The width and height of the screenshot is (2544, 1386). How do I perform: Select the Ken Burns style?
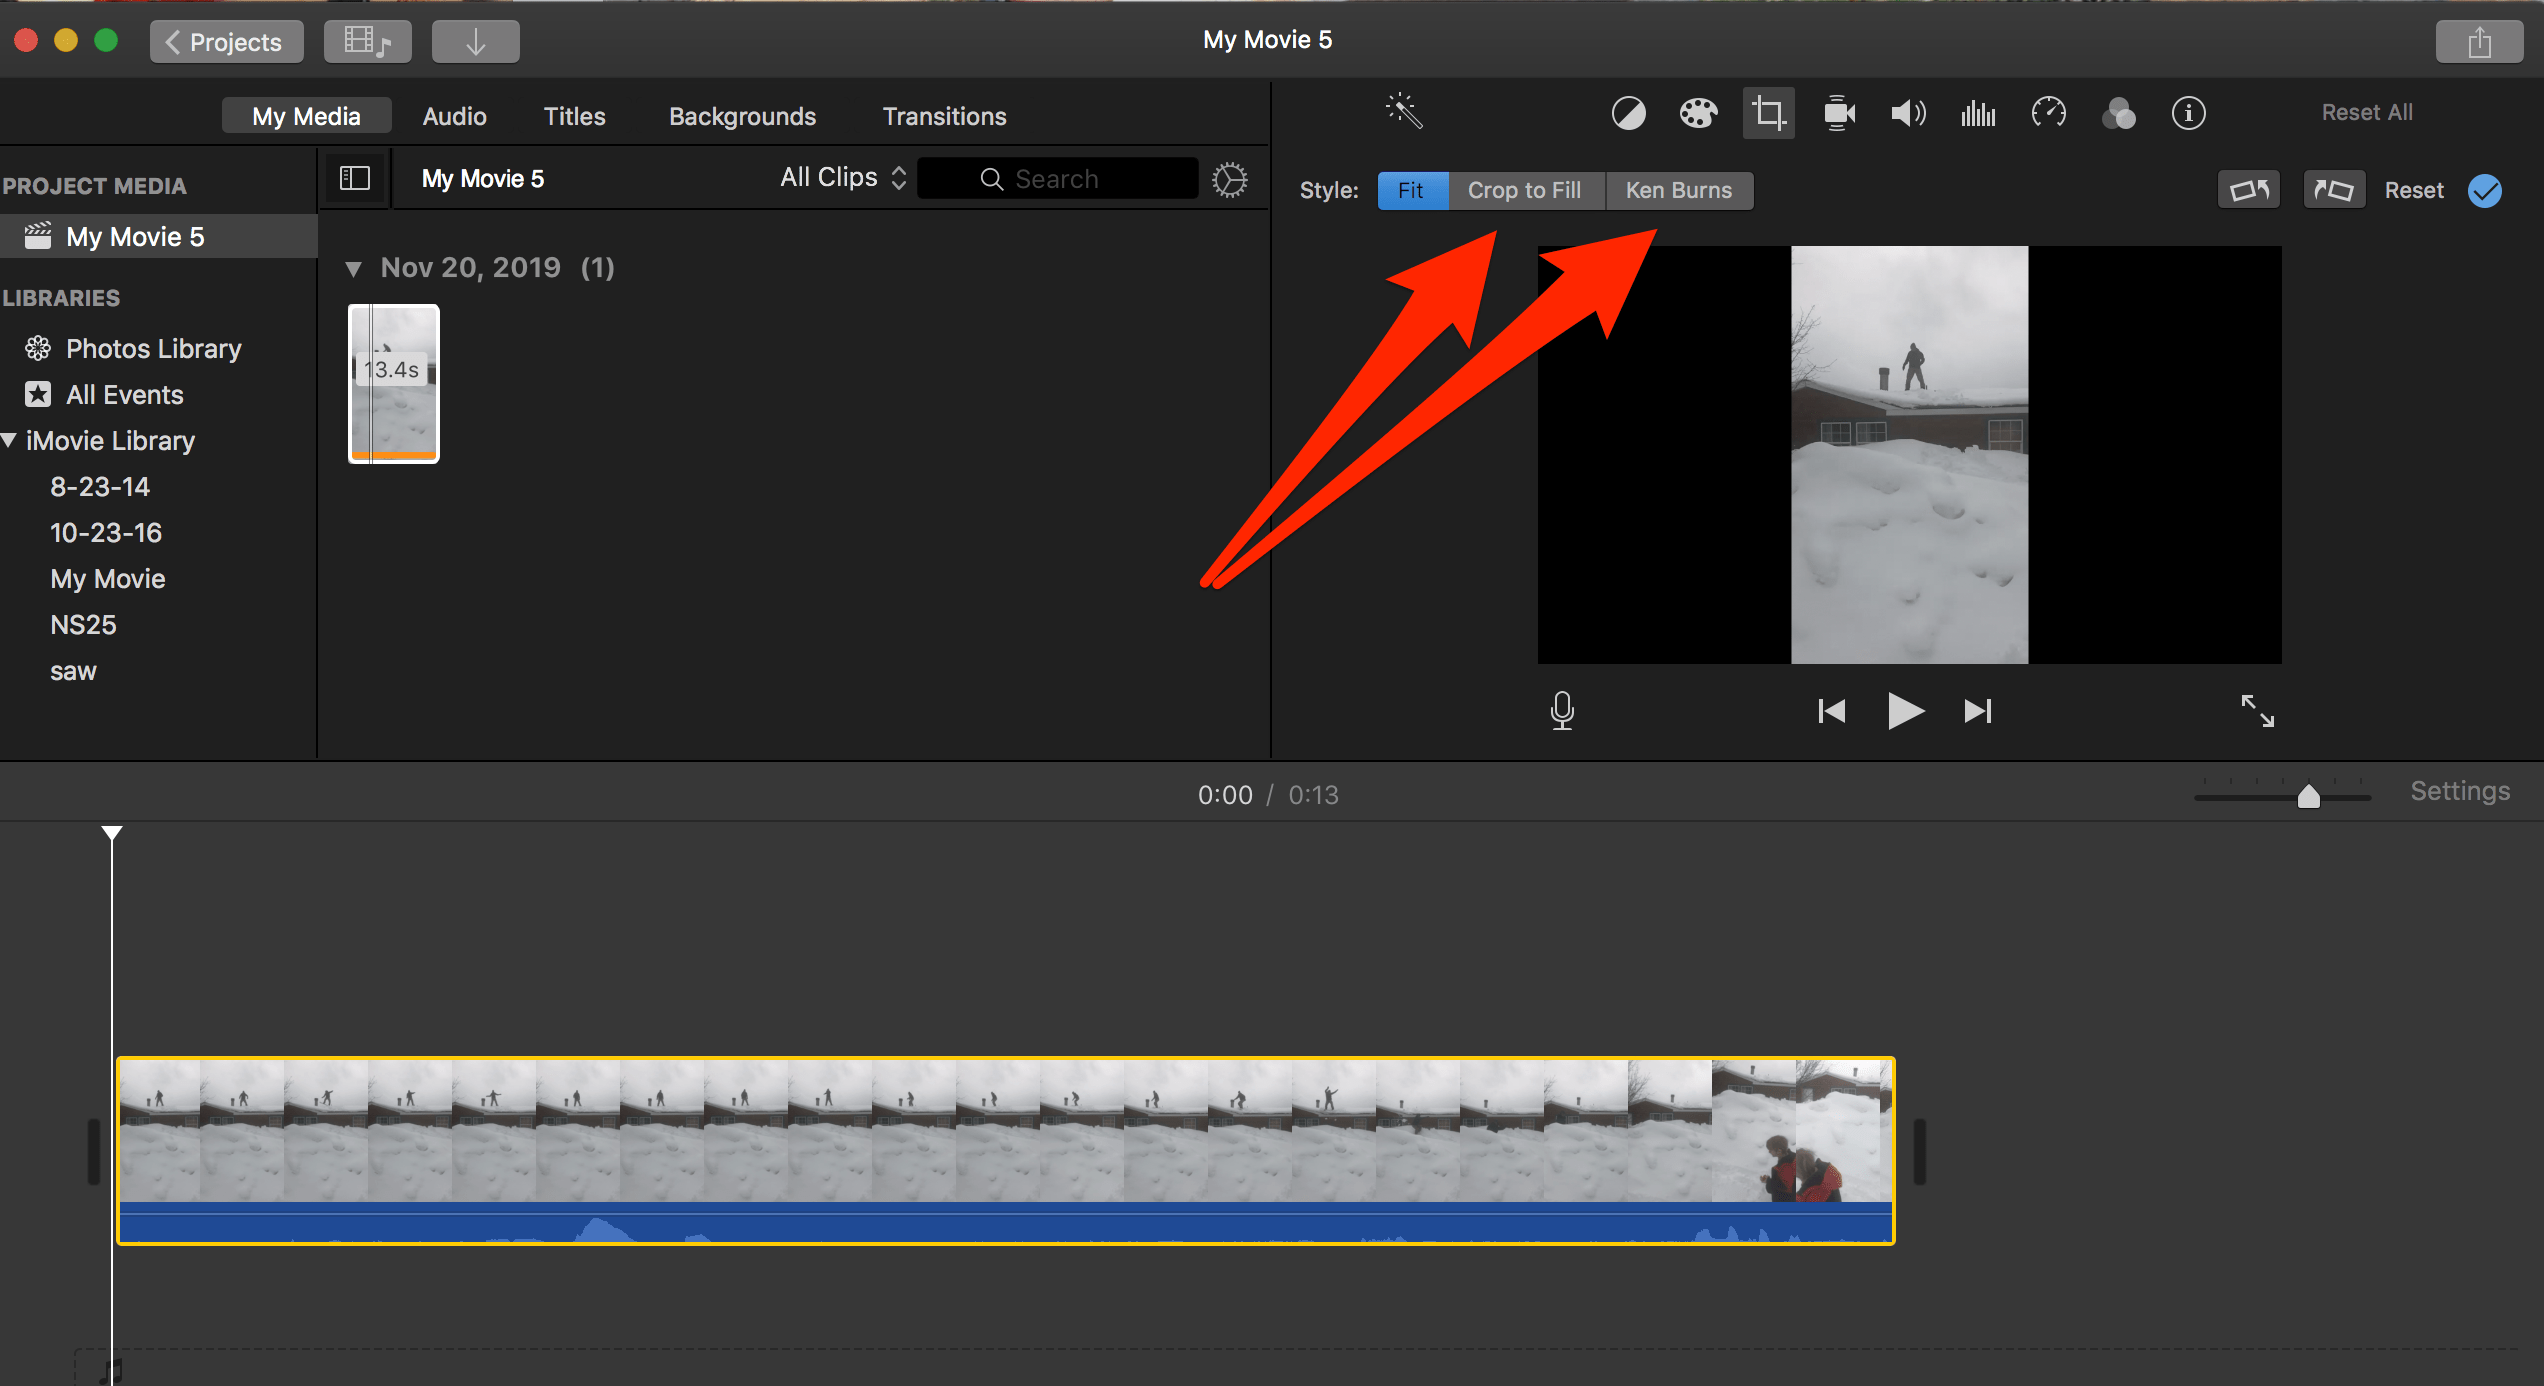pyautogui.click(x=1679, y=190)
